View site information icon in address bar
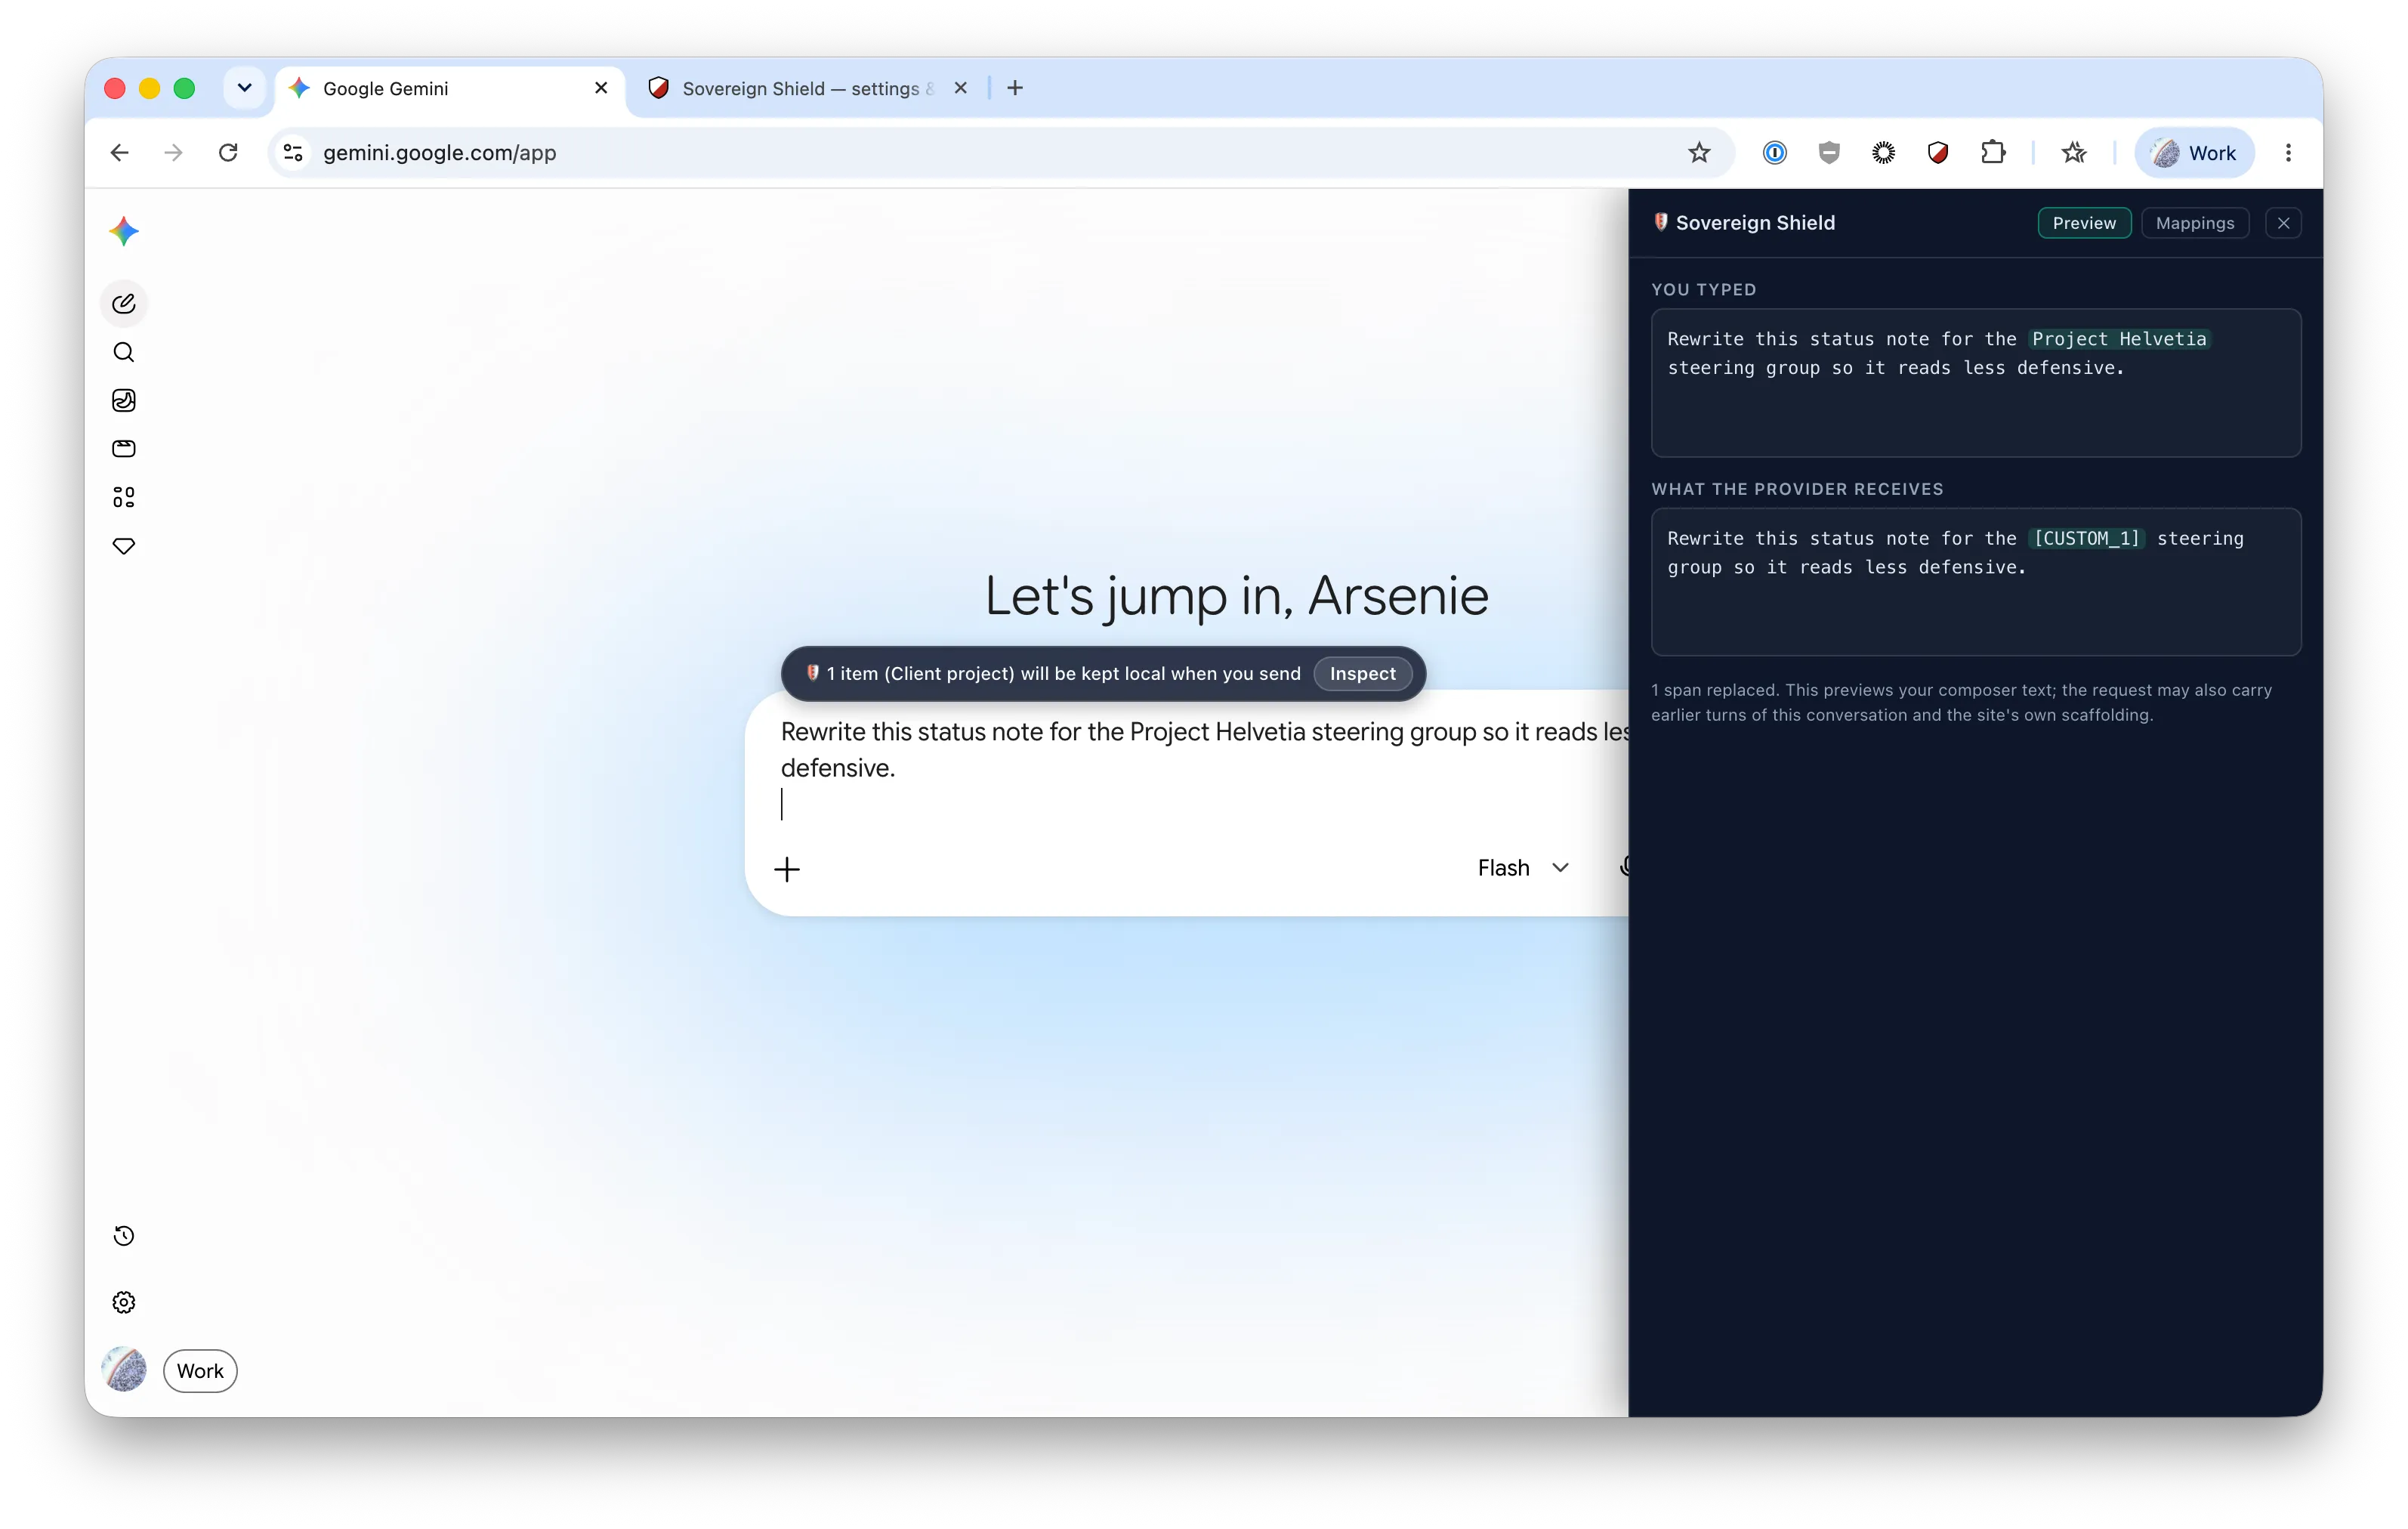This screenshot has width=2408, height=1529. coord(293,152)
